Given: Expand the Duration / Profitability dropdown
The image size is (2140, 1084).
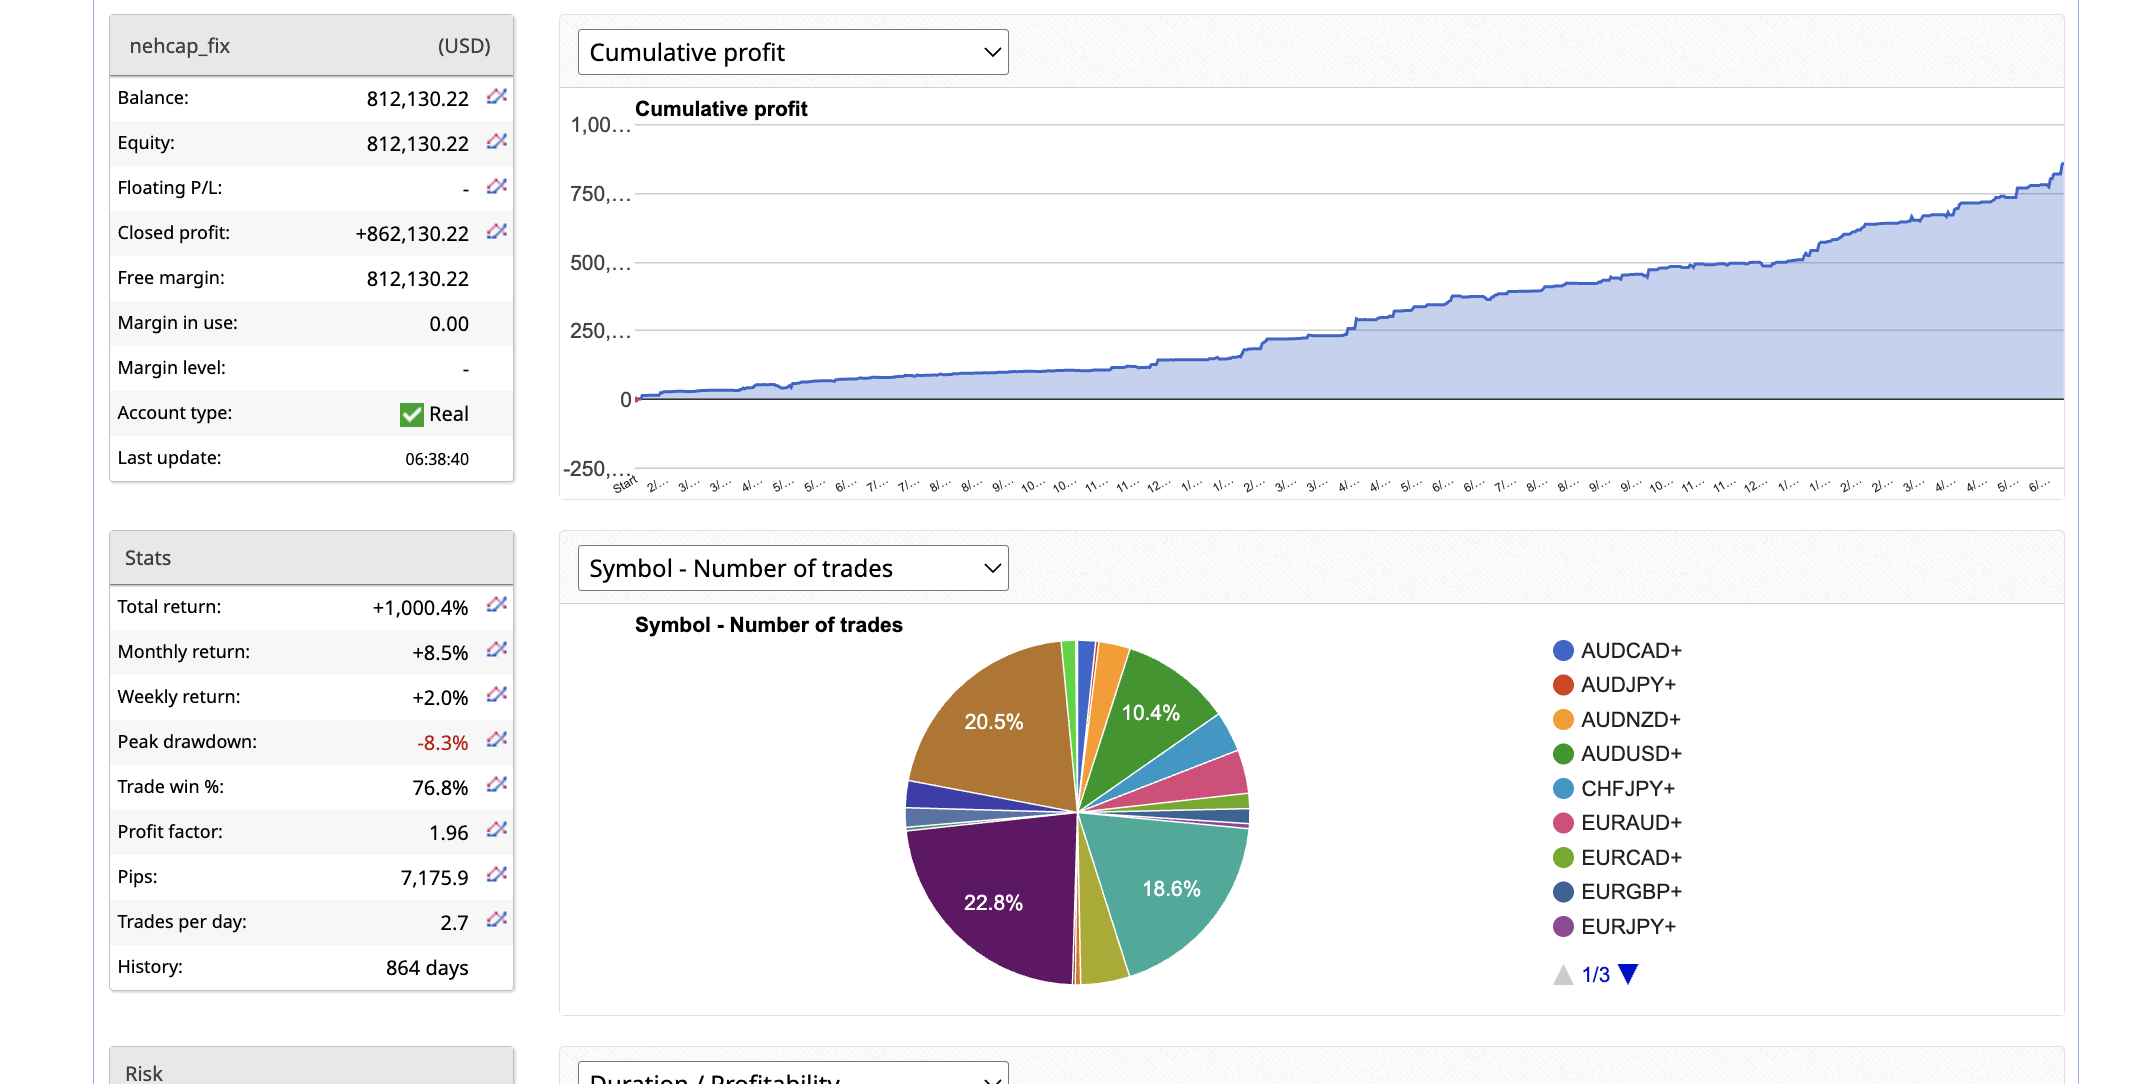Looking at the screenshot, I should tap(792, 1076).
